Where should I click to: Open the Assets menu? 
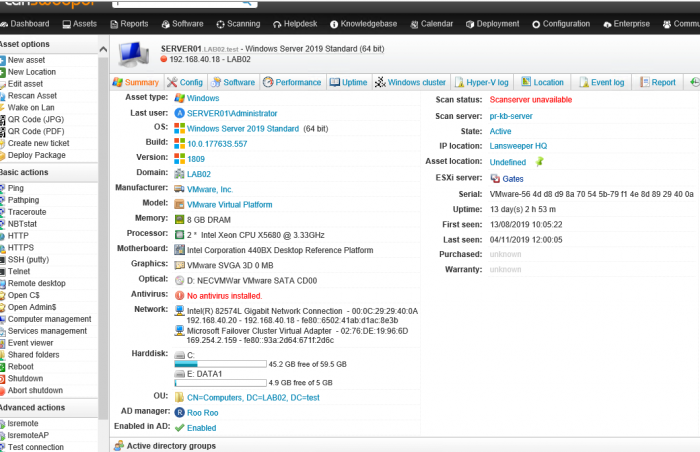coord(79,24)
